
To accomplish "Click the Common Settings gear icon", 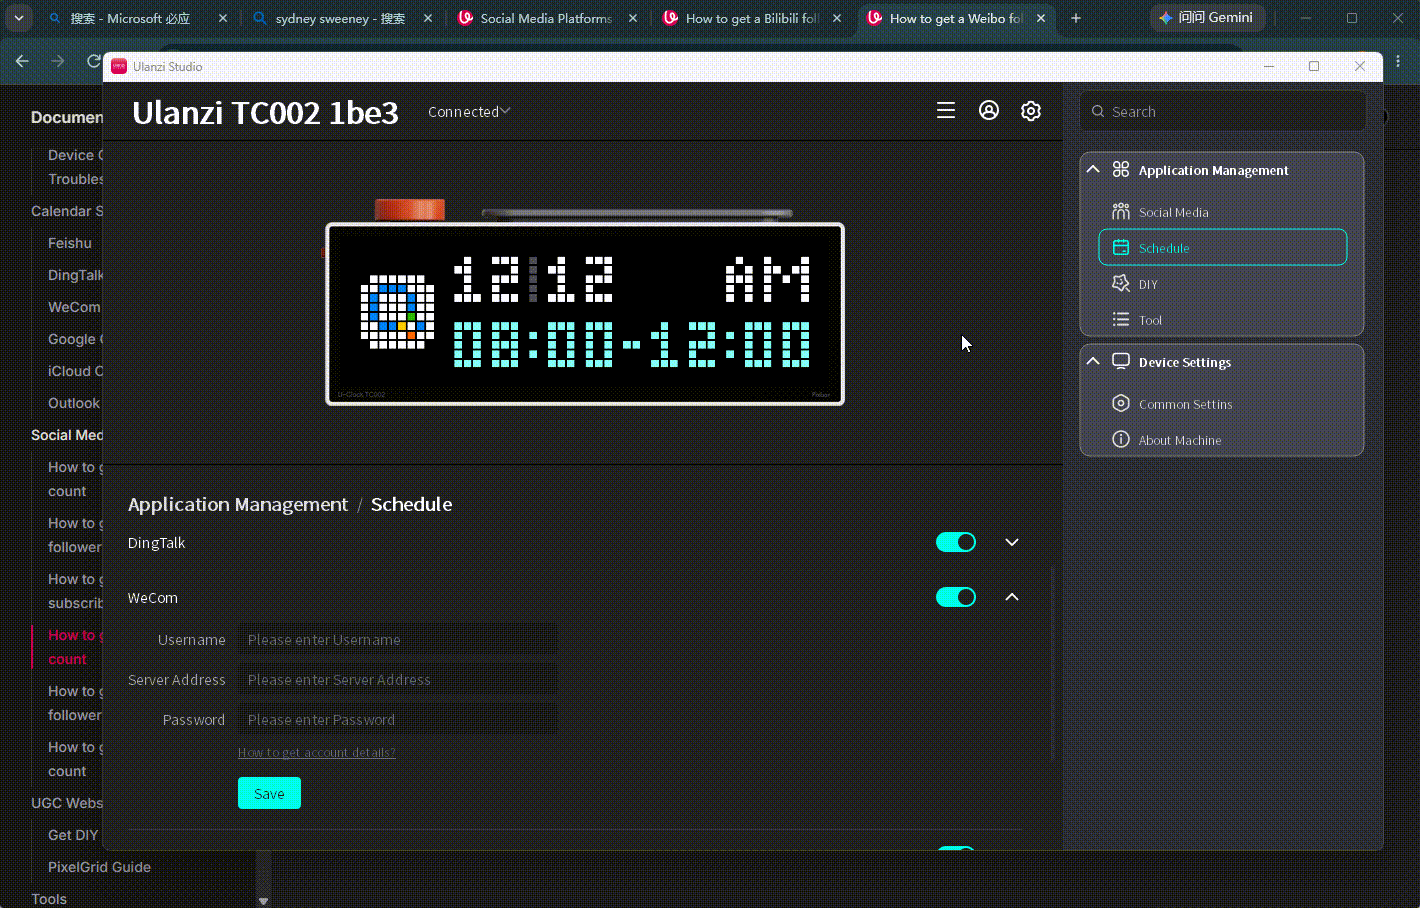I will coord(1121,403).
